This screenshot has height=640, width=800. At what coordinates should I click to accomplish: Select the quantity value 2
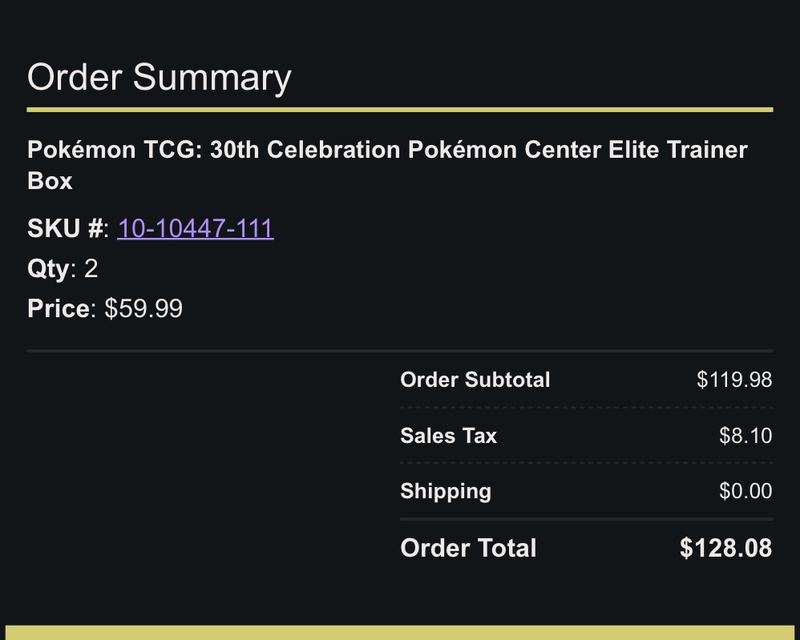[x=91, y=268]
